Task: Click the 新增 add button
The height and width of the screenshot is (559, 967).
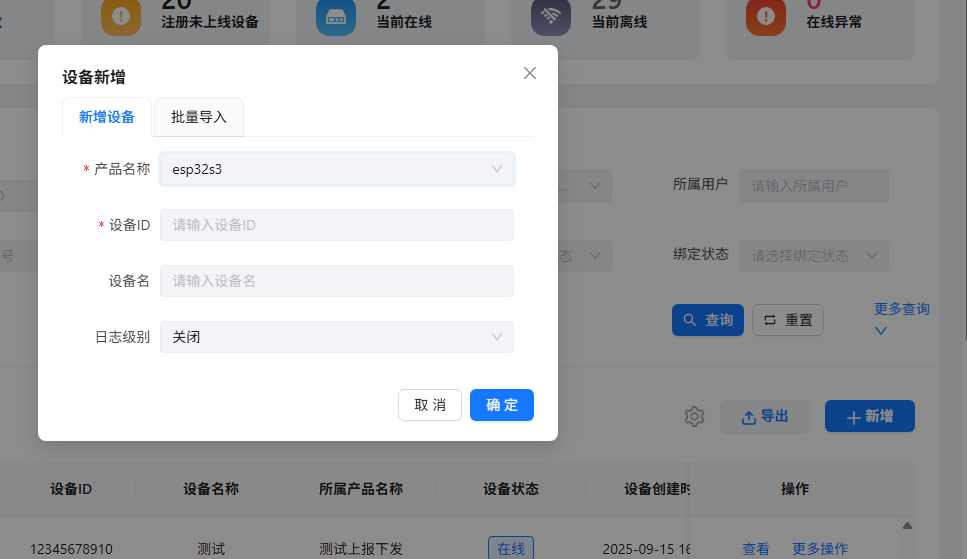Action: point(870,416)
